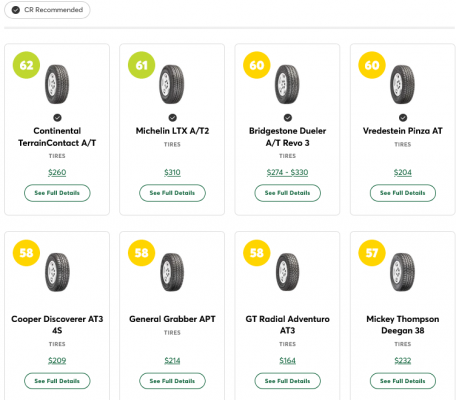The width and height of the screenshot is (456, 400).
Task: Open the Bridgestone Dueler A/T Revo 3 title
Action: [x=287, y=137]
